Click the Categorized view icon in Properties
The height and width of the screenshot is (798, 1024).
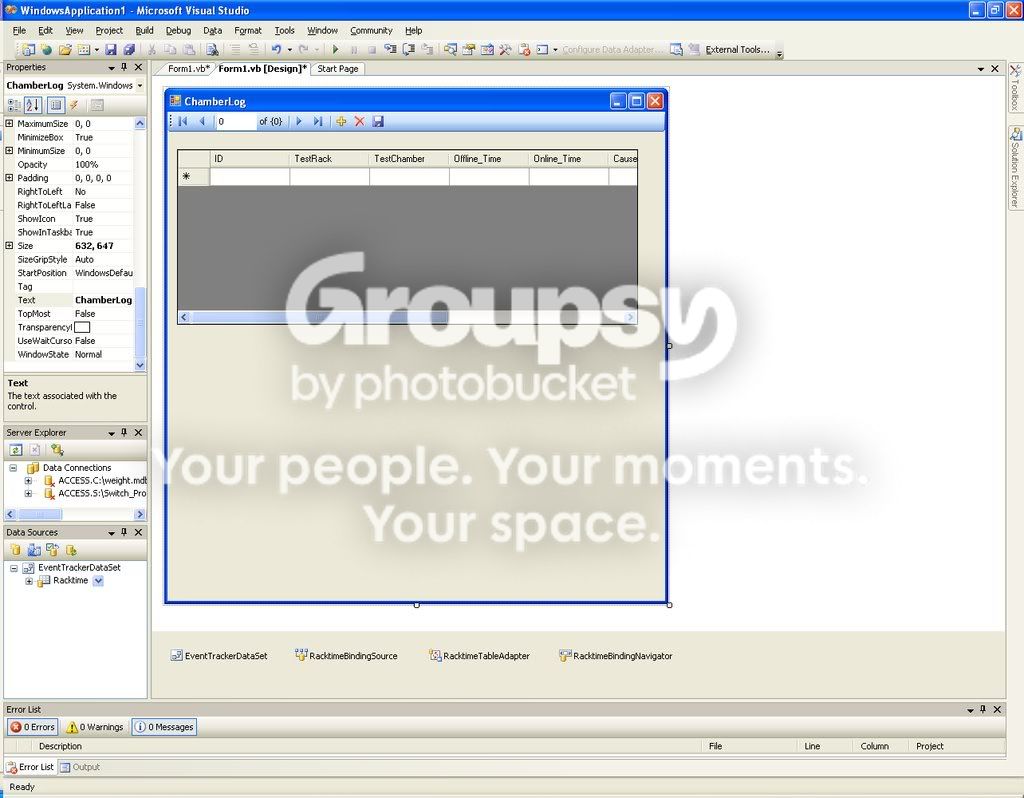(x=14, y=105)
